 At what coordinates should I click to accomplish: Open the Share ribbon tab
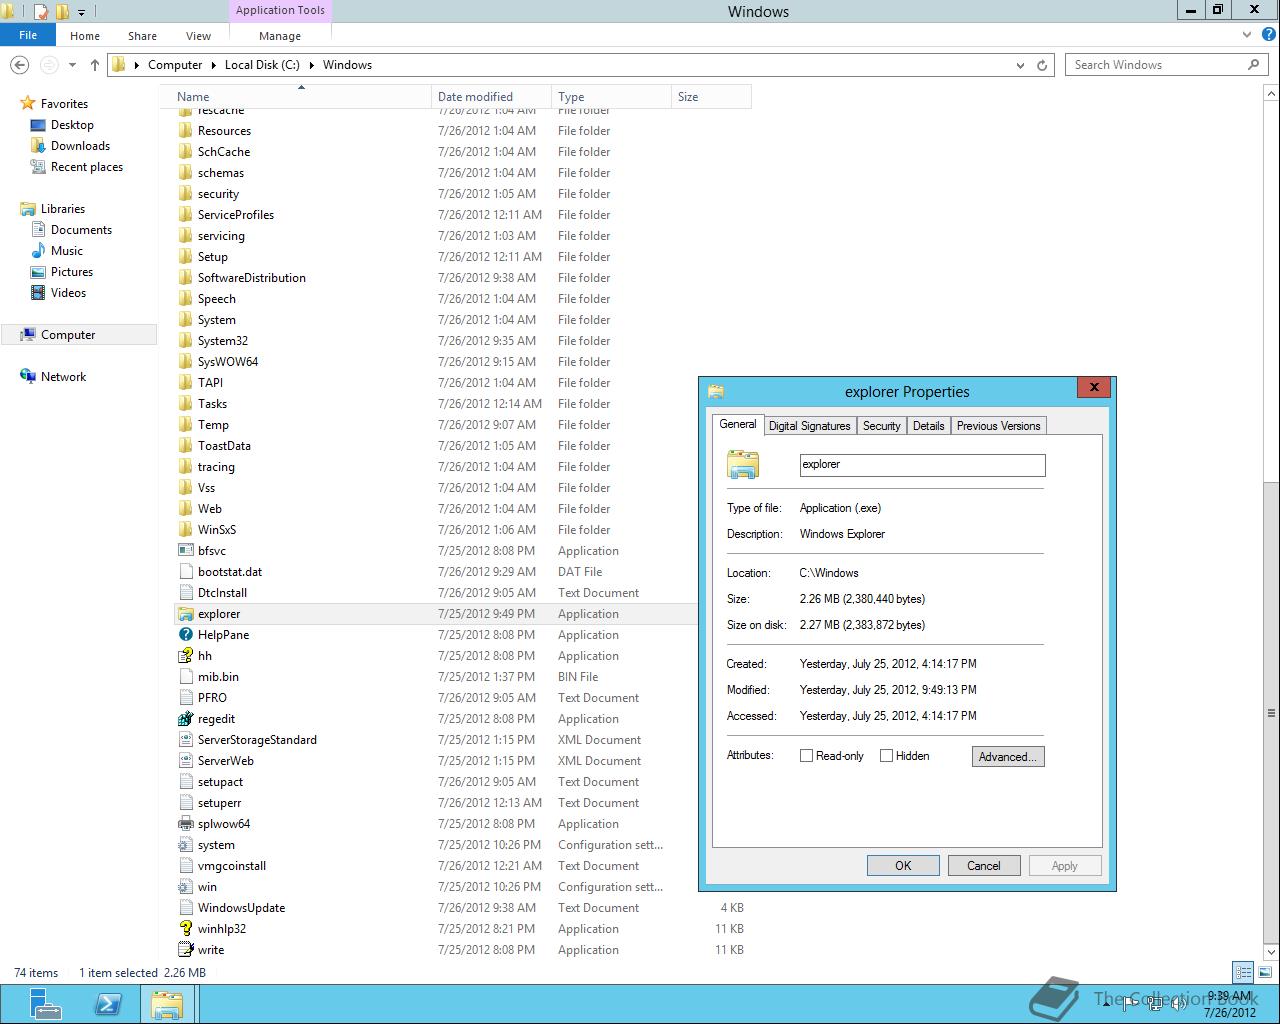tap(142, 36)
